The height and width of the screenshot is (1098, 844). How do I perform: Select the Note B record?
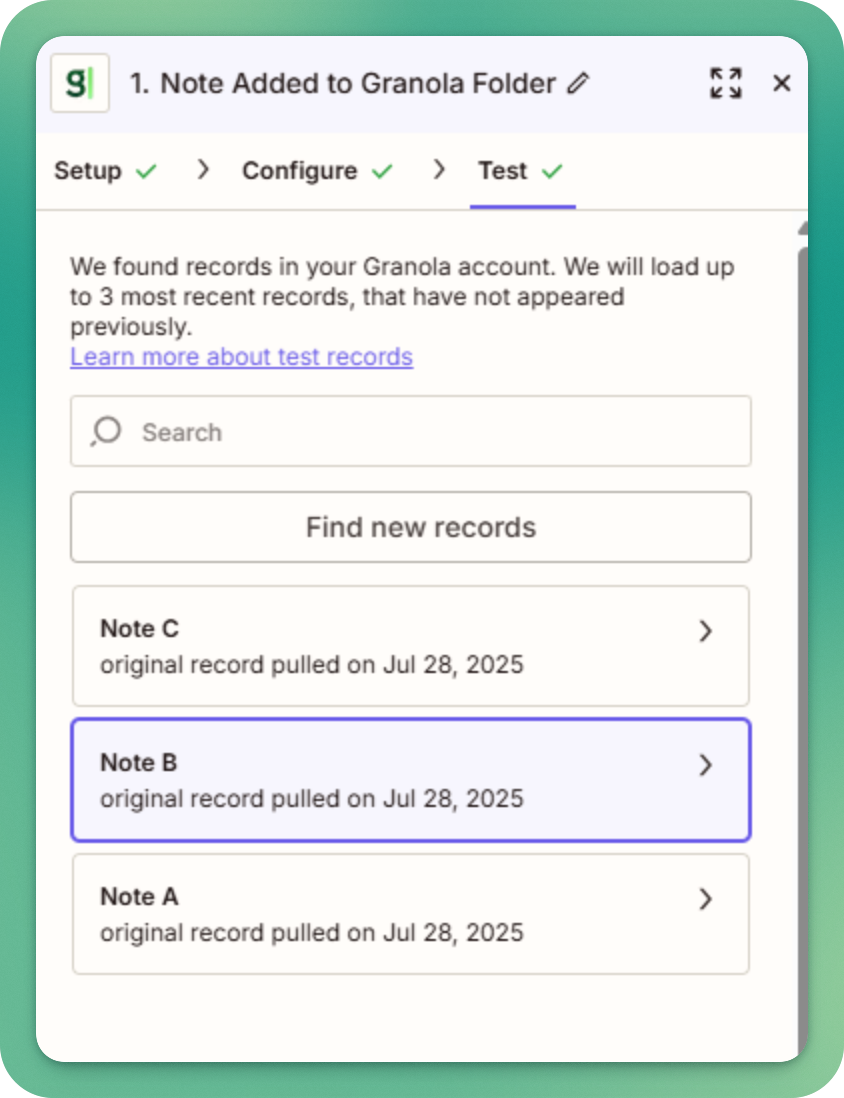point(410,779)
